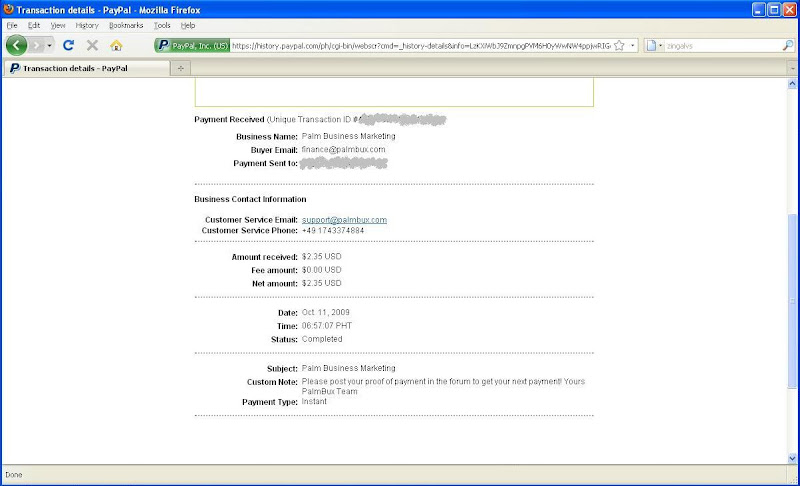Open the Edit menu
The image size is (800, 486).
(x=34, y=25)
